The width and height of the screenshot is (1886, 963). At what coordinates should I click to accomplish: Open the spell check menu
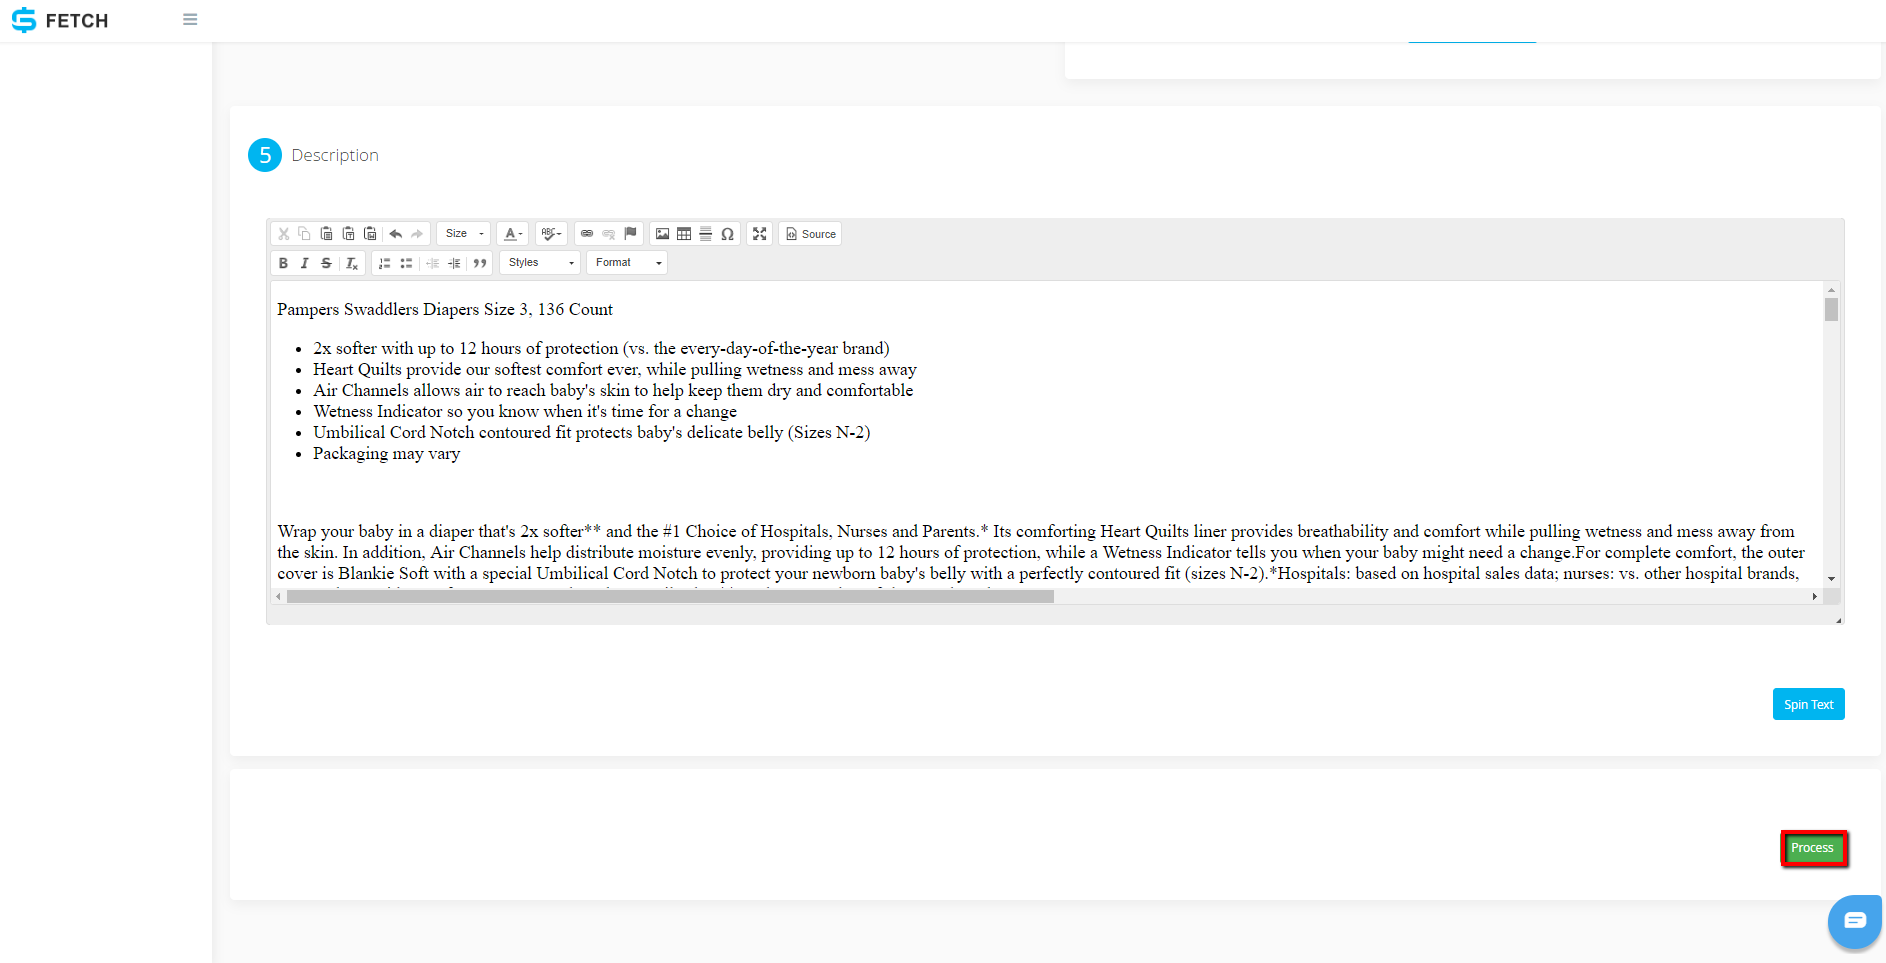click(x=551, y=234)
